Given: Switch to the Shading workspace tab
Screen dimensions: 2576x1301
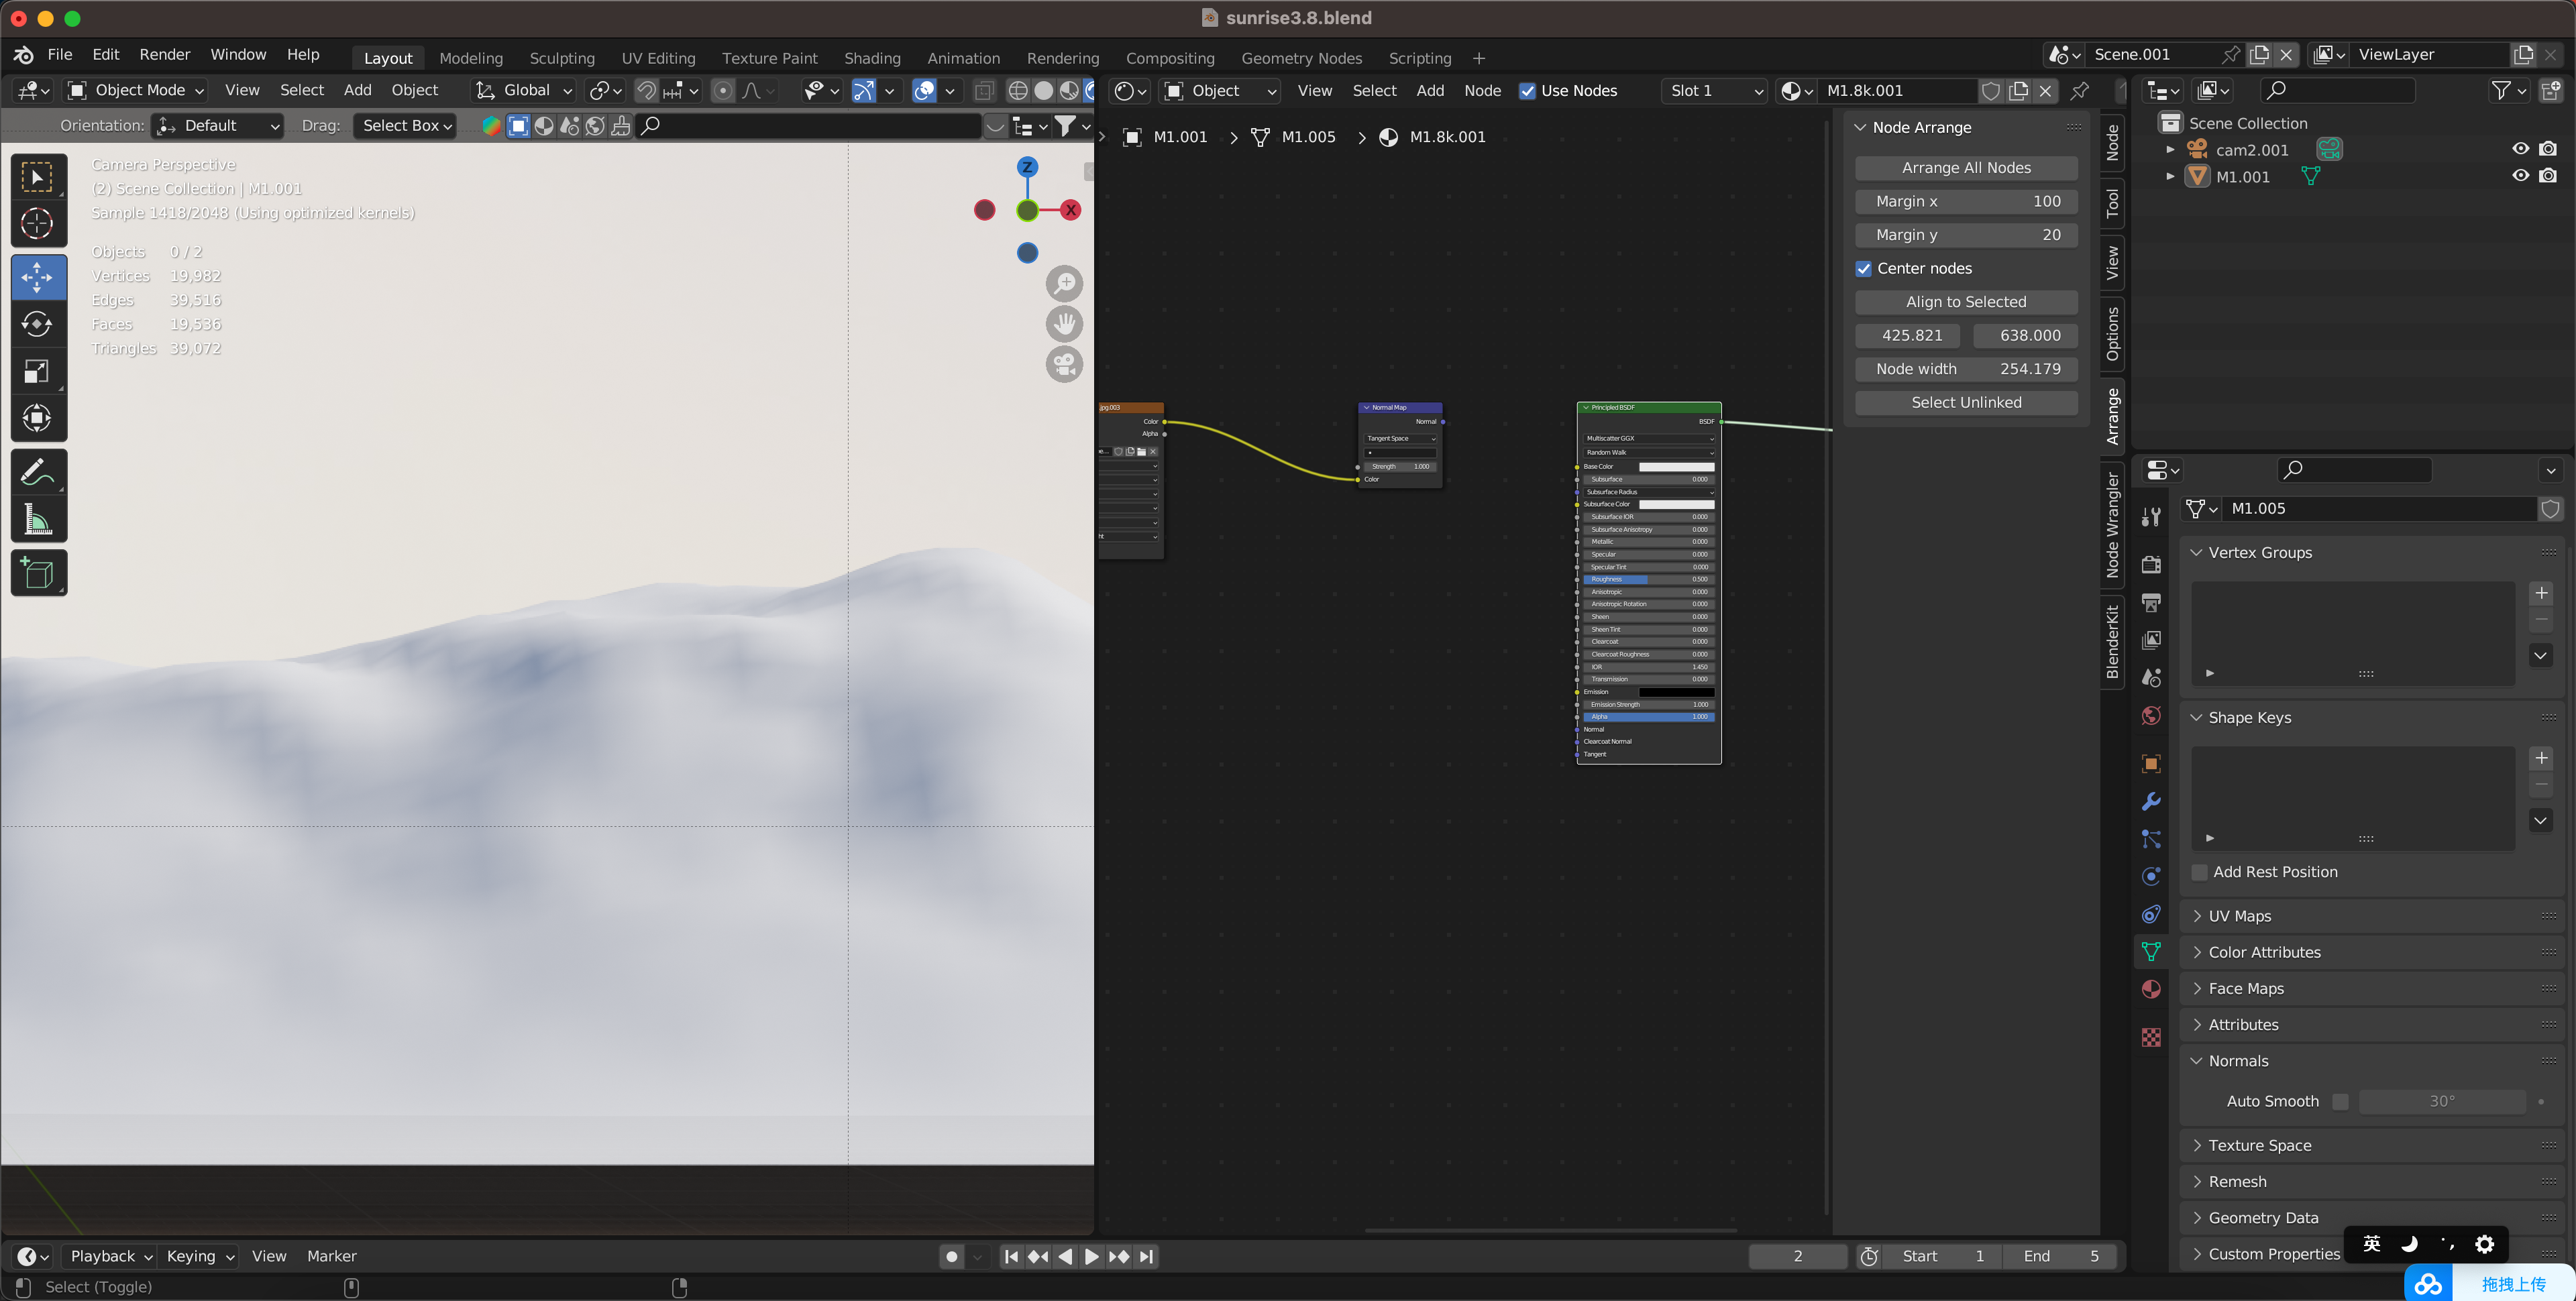Looking at the screenshot, I should point(871,58).
